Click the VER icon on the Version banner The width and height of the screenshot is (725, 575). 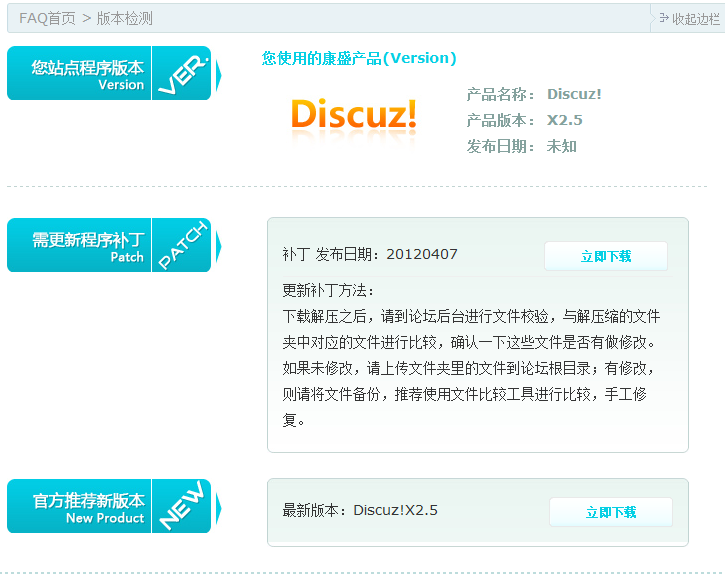coord(182,73)
